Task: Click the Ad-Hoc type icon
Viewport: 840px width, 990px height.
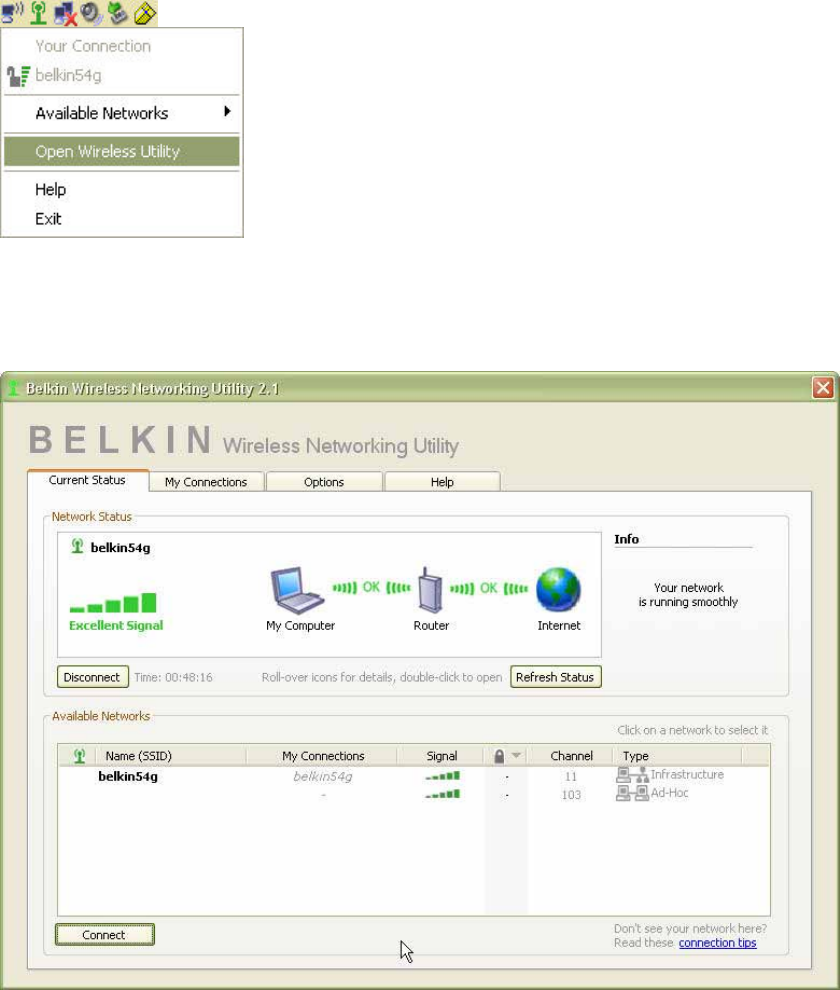Action: point(632,793)
